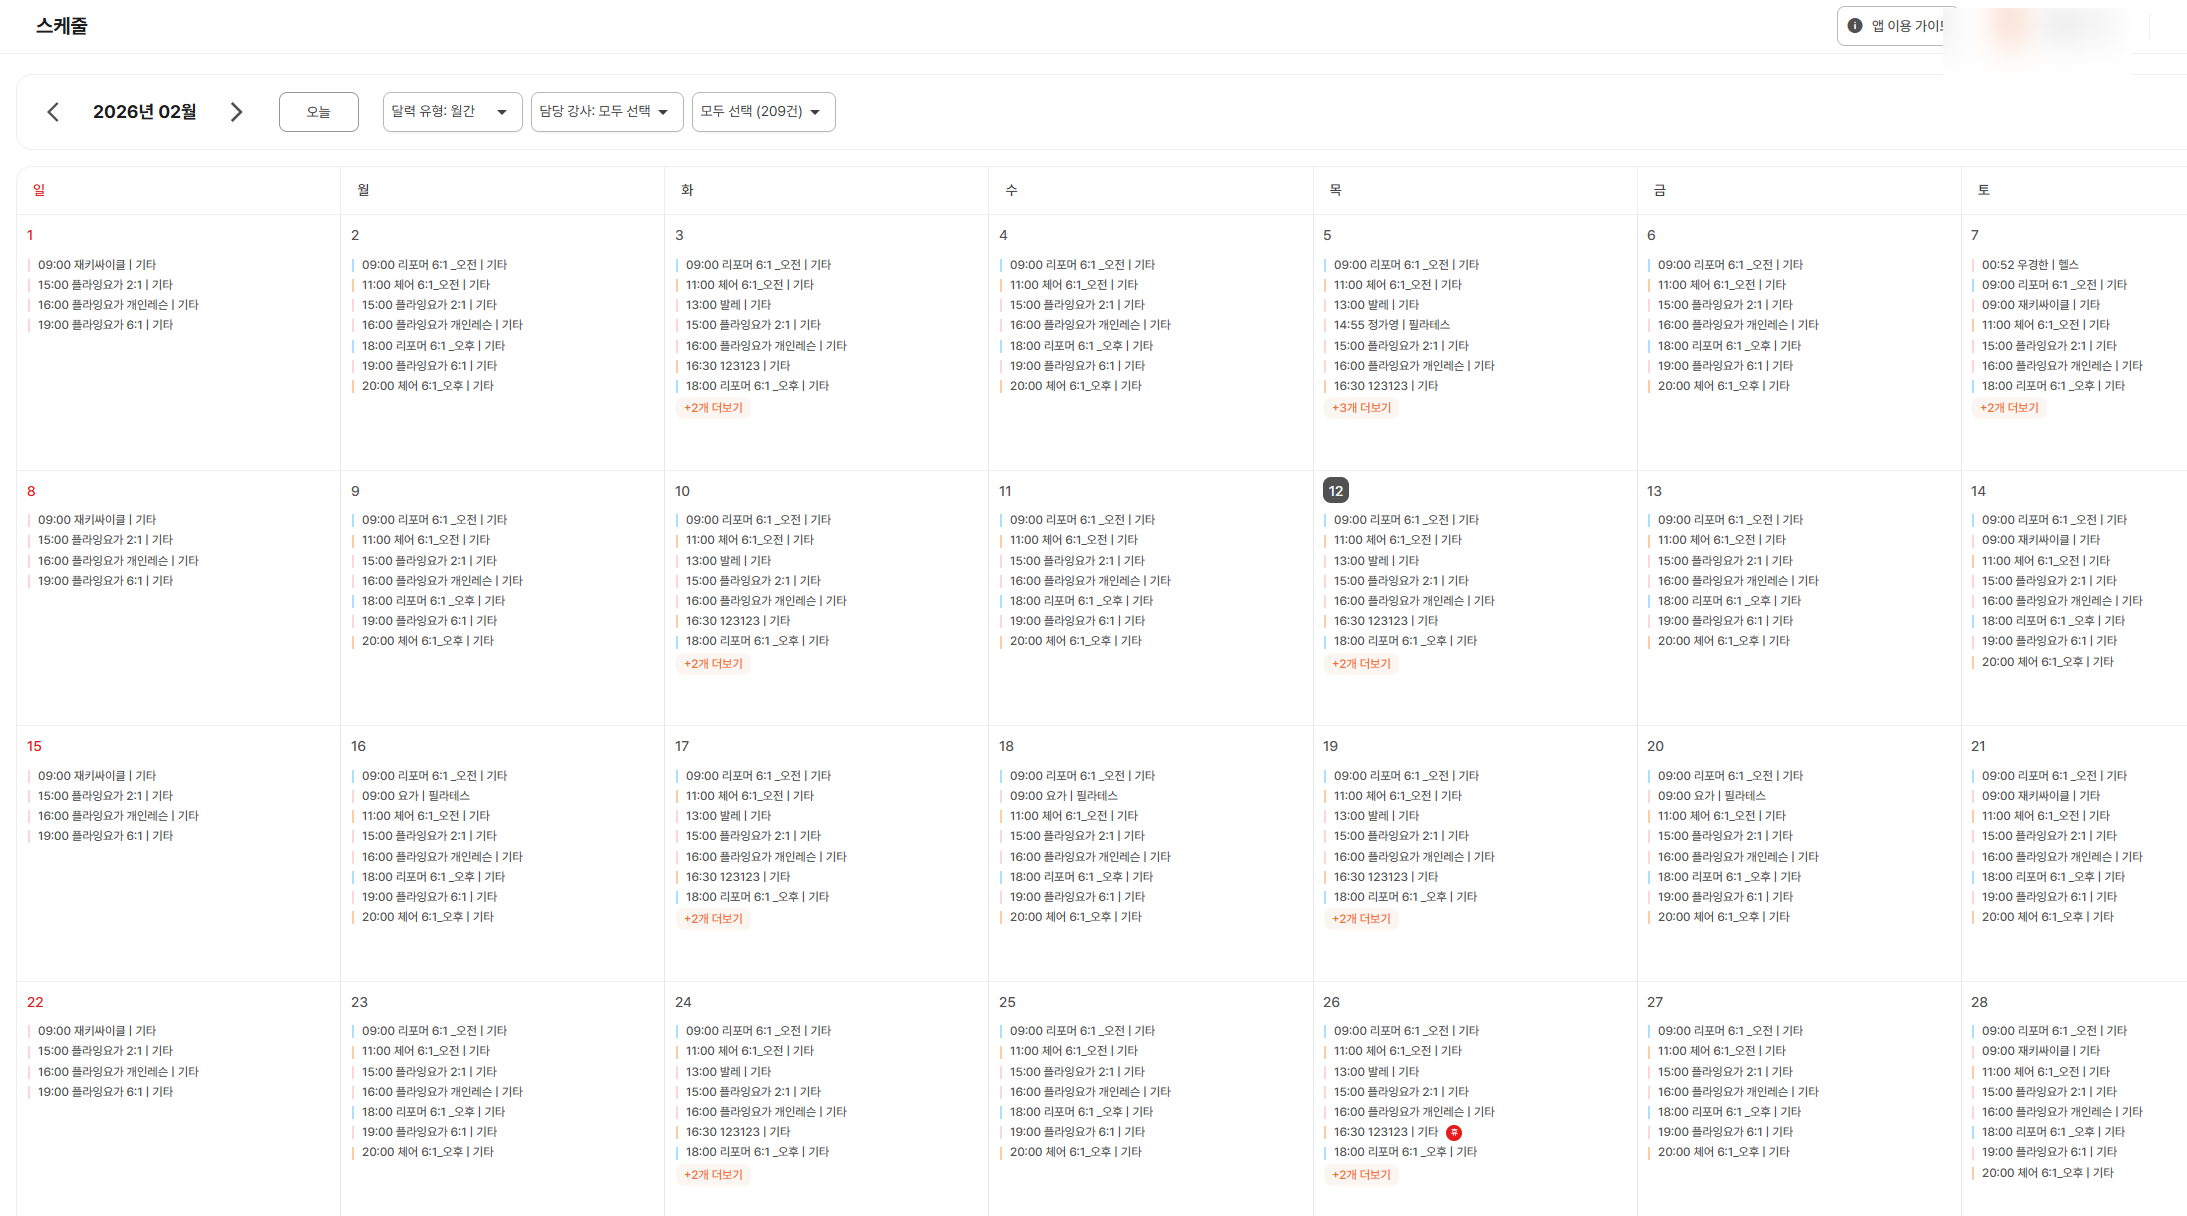Show more with +3개 더보기 on February 5
Image resolution: width=2187 pixels, height=1216 pixels.
coord(1361,408)
